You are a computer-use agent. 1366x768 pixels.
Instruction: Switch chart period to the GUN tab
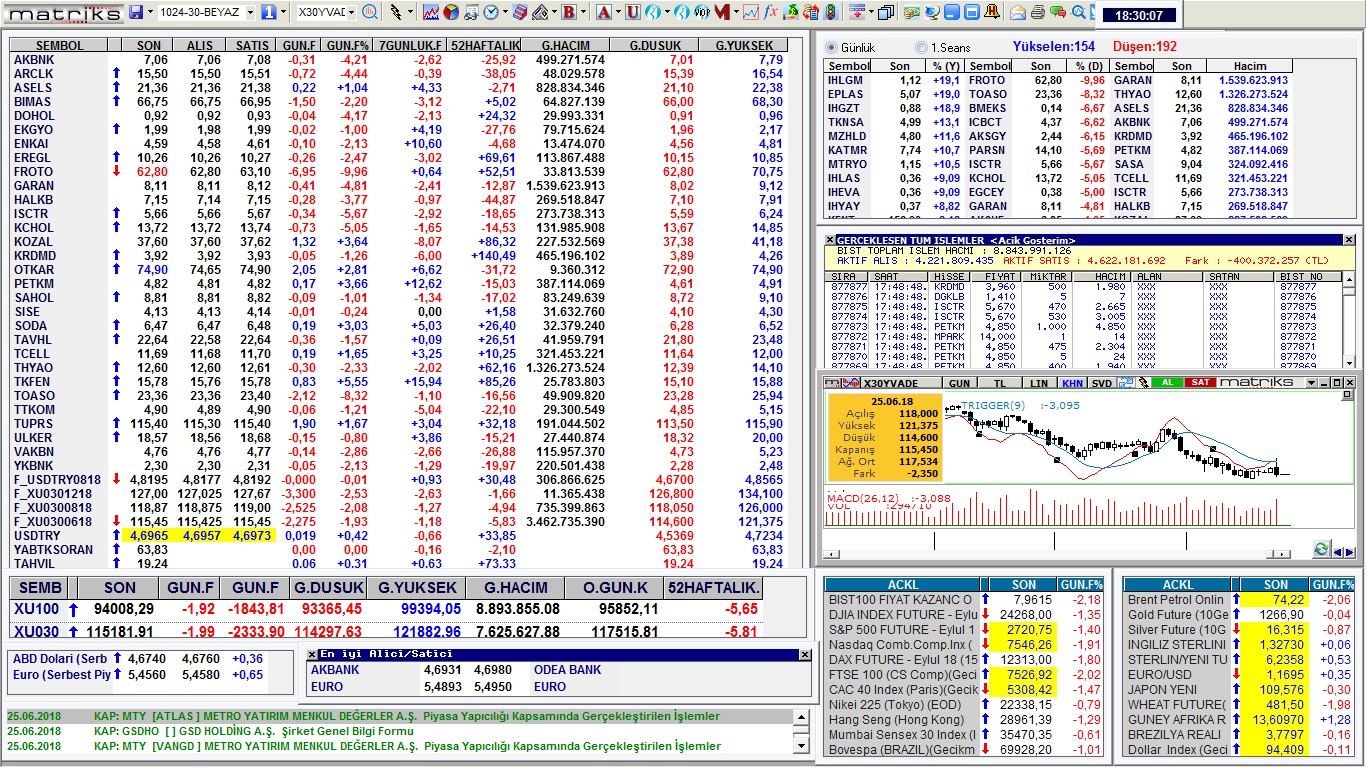tap(959, 383)
